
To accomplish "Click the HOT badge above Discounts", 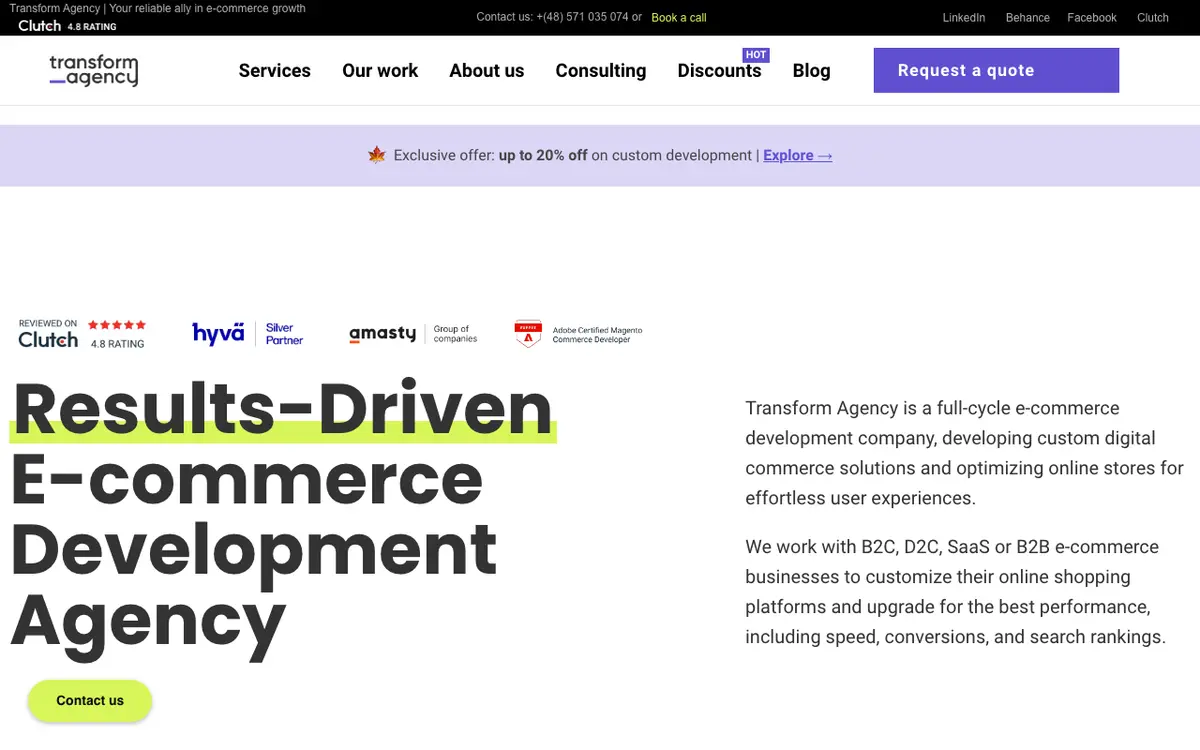I will pos(756,55).
